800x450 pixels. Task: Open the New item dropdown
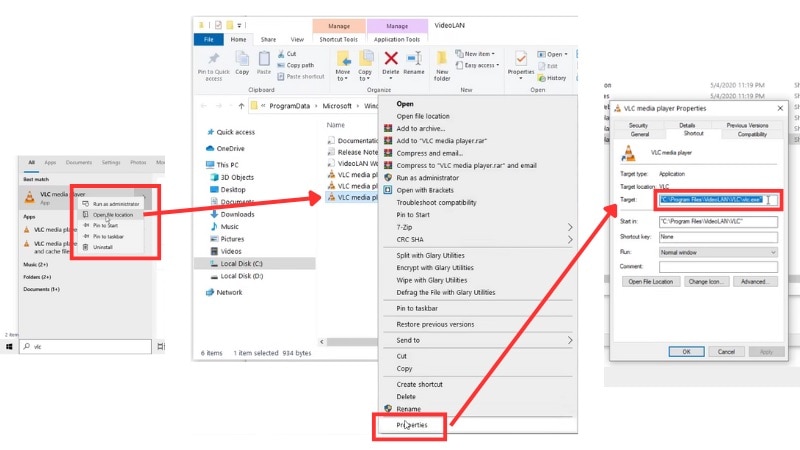coord(475,54)
